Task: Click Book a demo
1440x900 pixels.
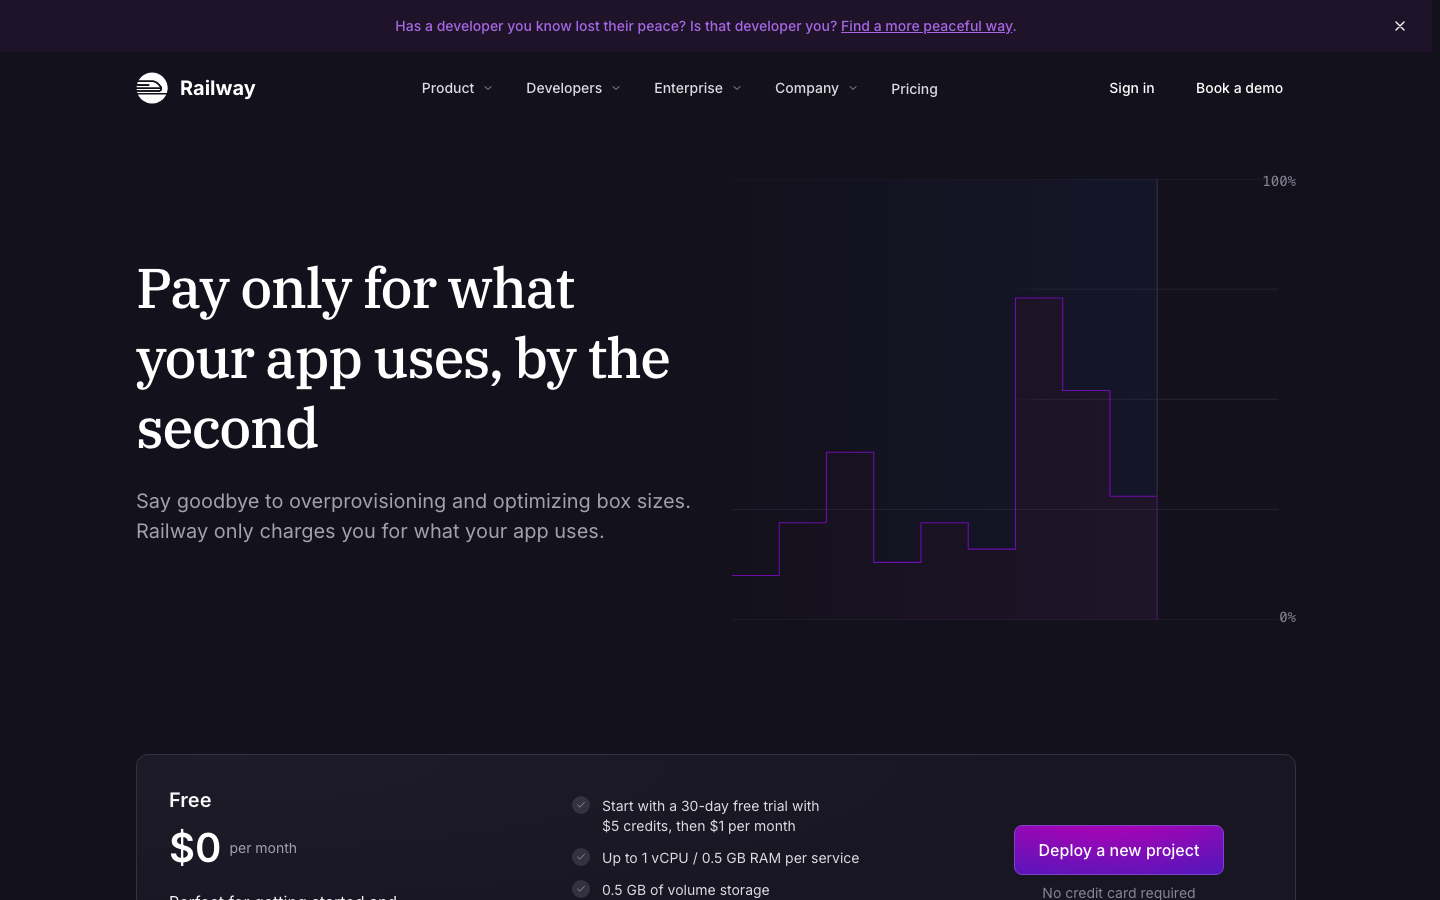Action: [x=1239, y=88]
